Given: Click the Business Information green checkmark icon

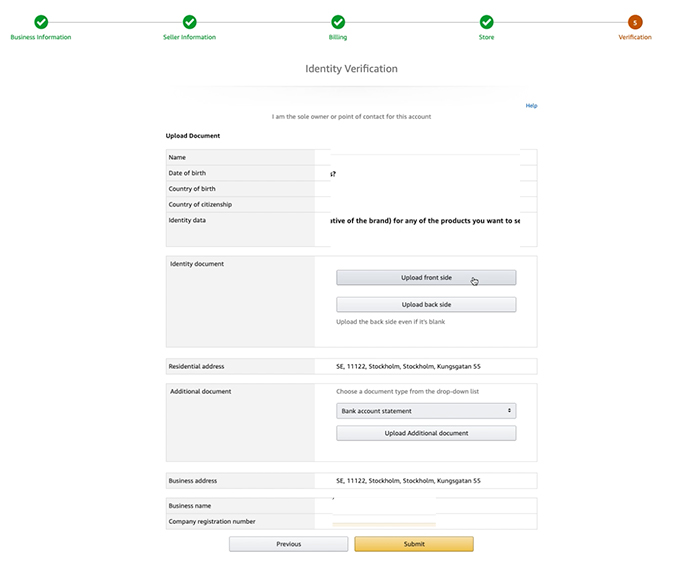Looking at the screenshot, I should 41,22.
